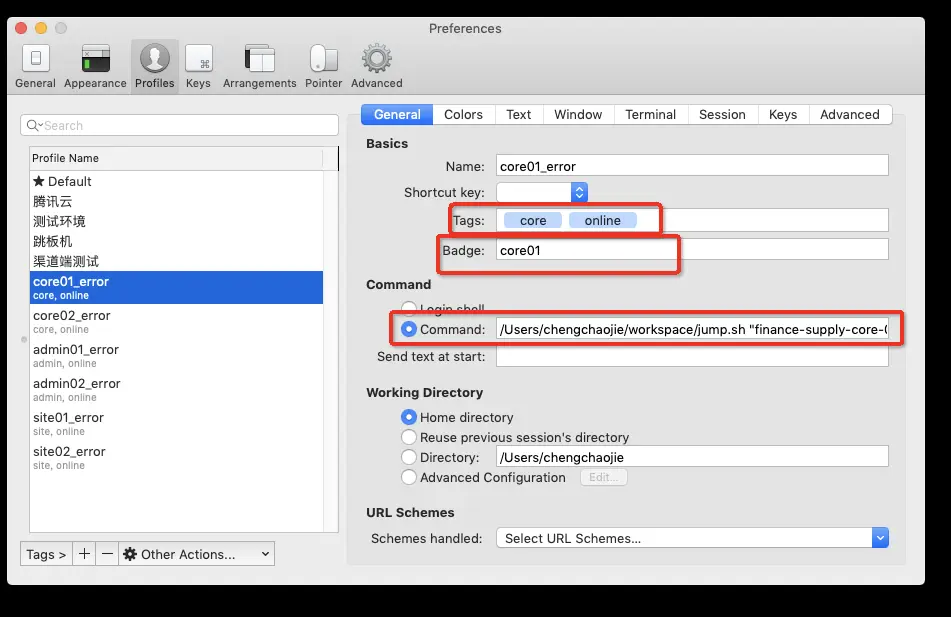Image resolution: width=951 pixels, height=617 pixels.
Task: Choose Home directory radio option
Action: (409, 417)
